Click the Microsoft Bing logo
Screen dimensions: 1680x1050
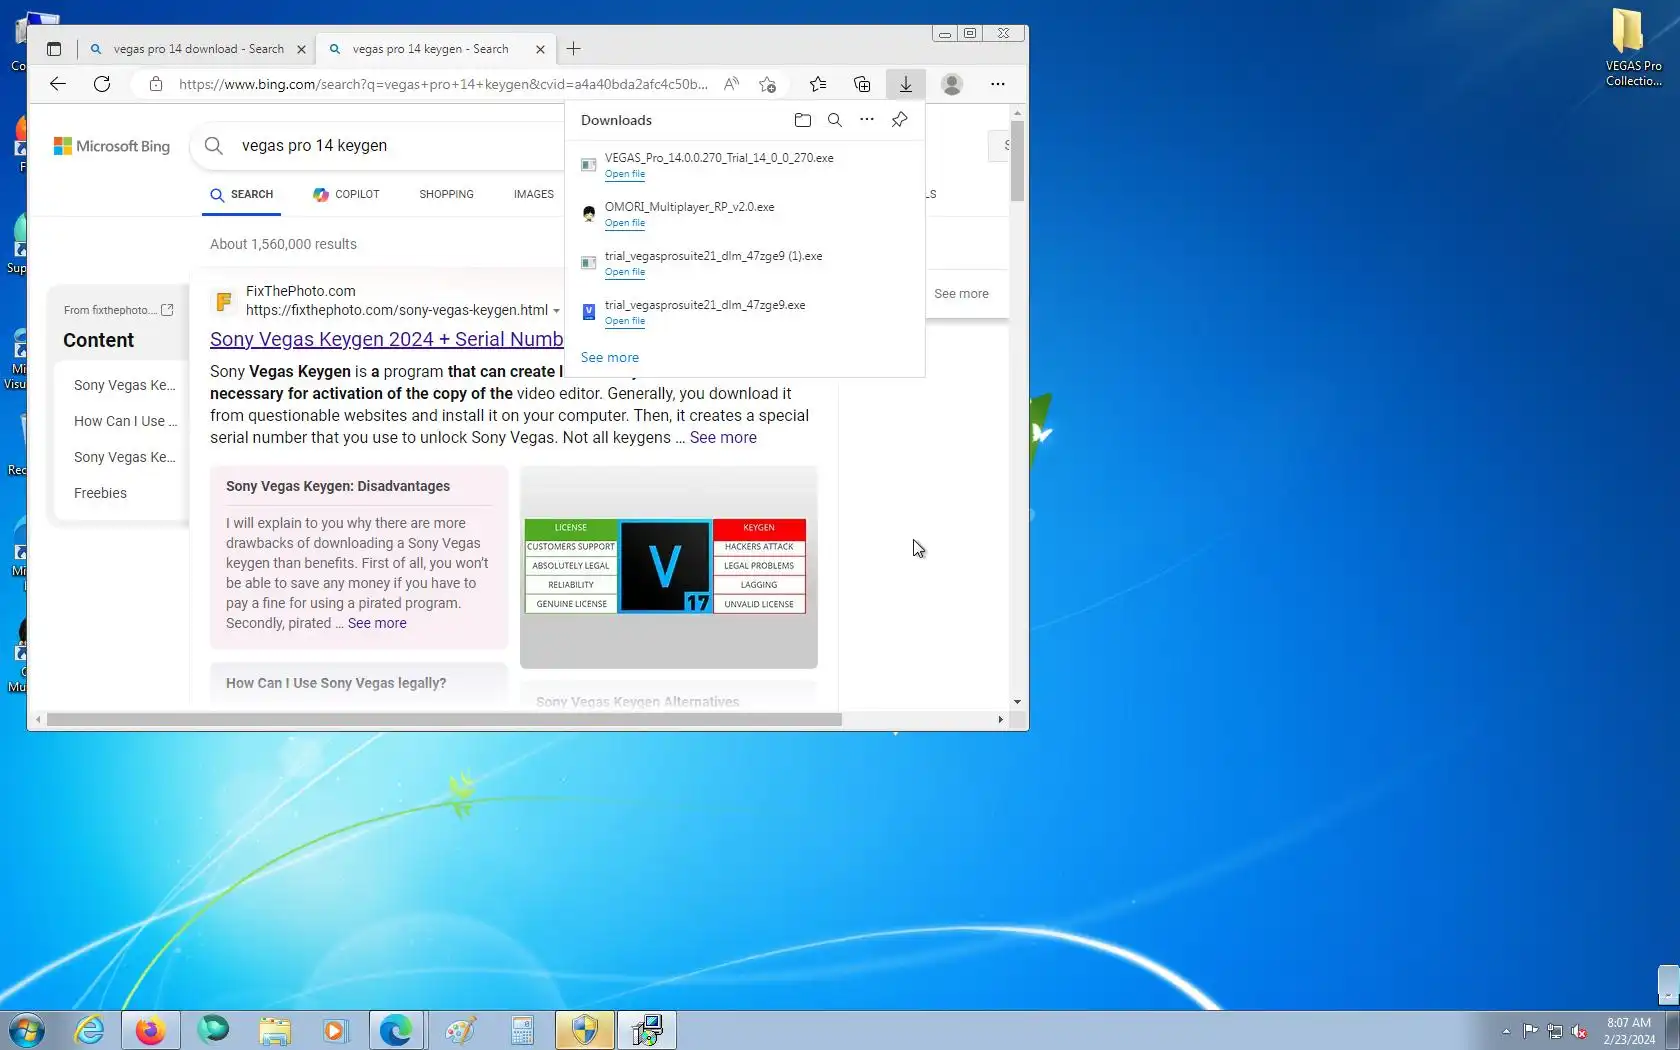(x=112, y=146)
